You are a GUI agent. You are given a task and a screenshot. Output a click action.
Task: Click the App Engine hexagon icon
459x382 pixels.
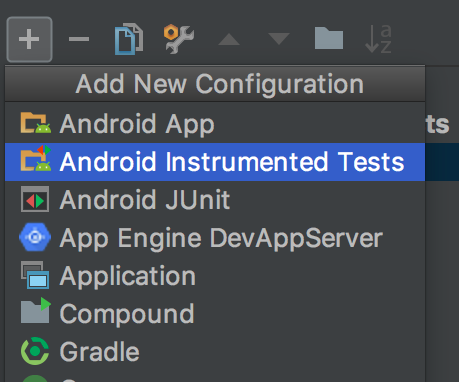click(x=35, y=237)
